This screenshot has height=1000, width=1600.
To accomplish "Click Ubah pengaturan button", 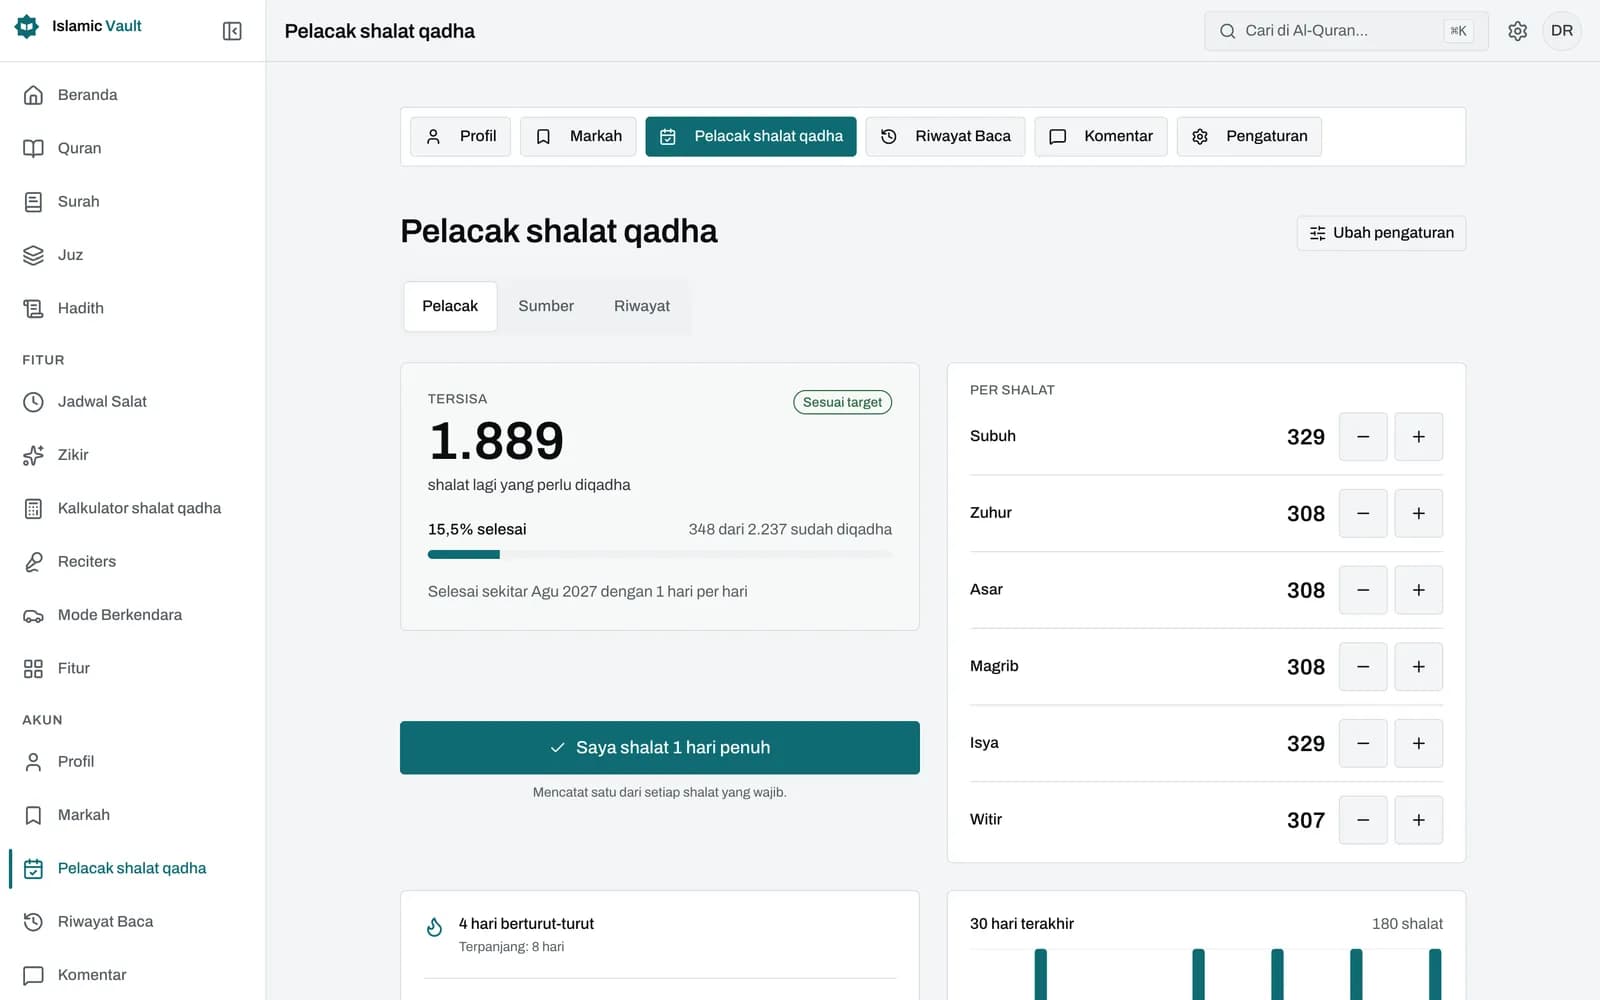I will [1381, 233].
